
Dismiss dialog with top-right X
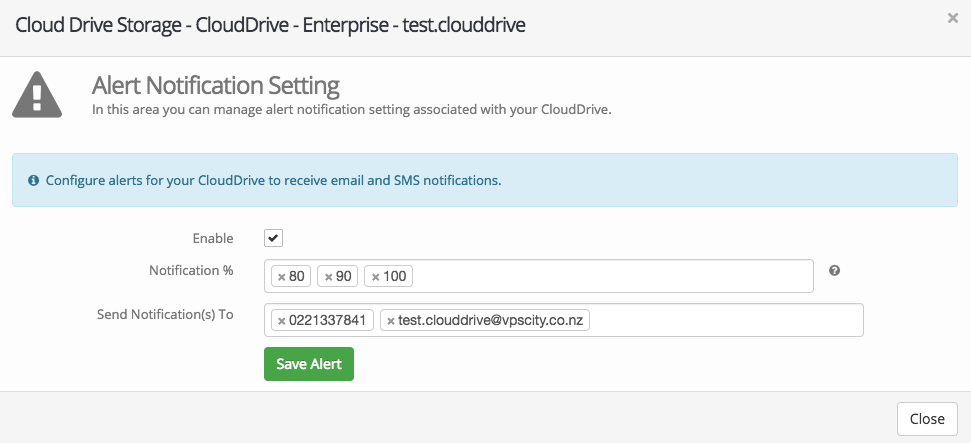(x=952, y=18)
